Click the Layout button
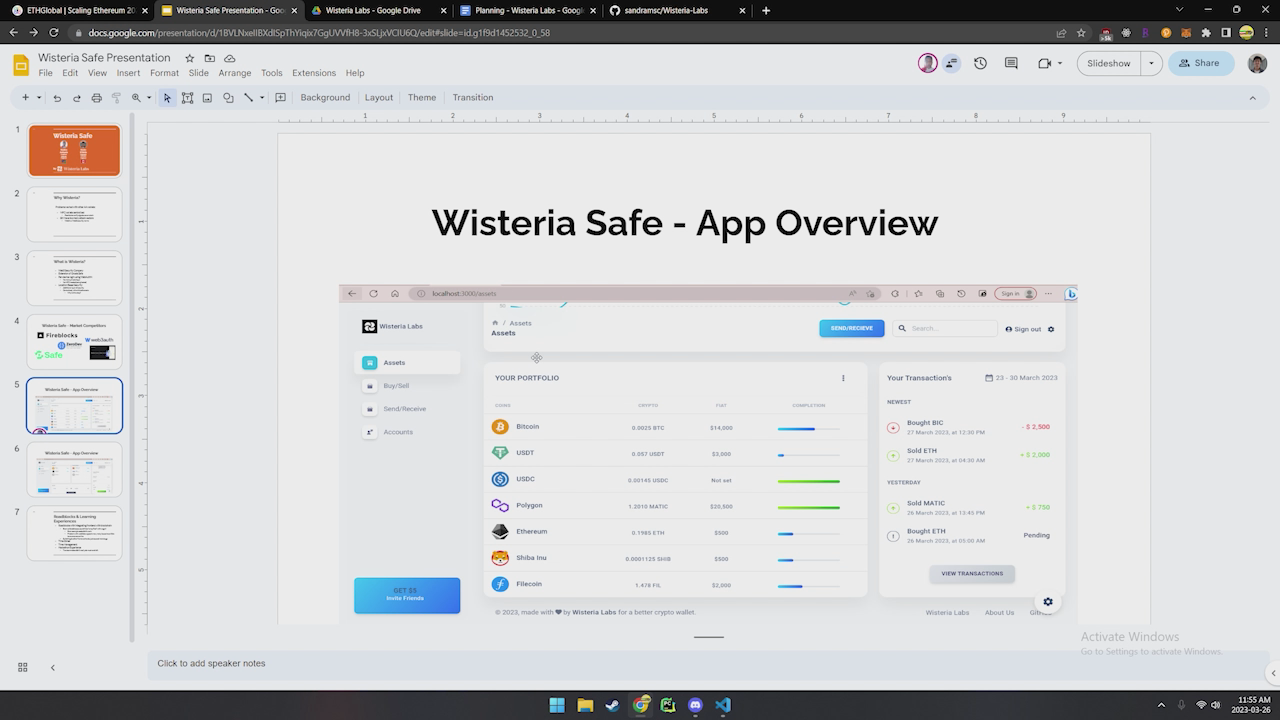 (379, 98)
